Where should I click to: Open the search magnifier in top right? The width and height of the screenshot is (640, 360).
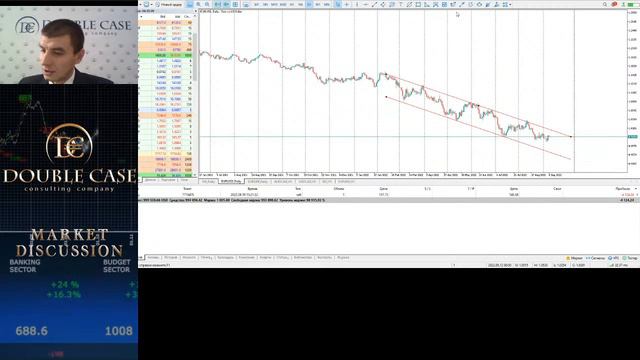(605, 4)
